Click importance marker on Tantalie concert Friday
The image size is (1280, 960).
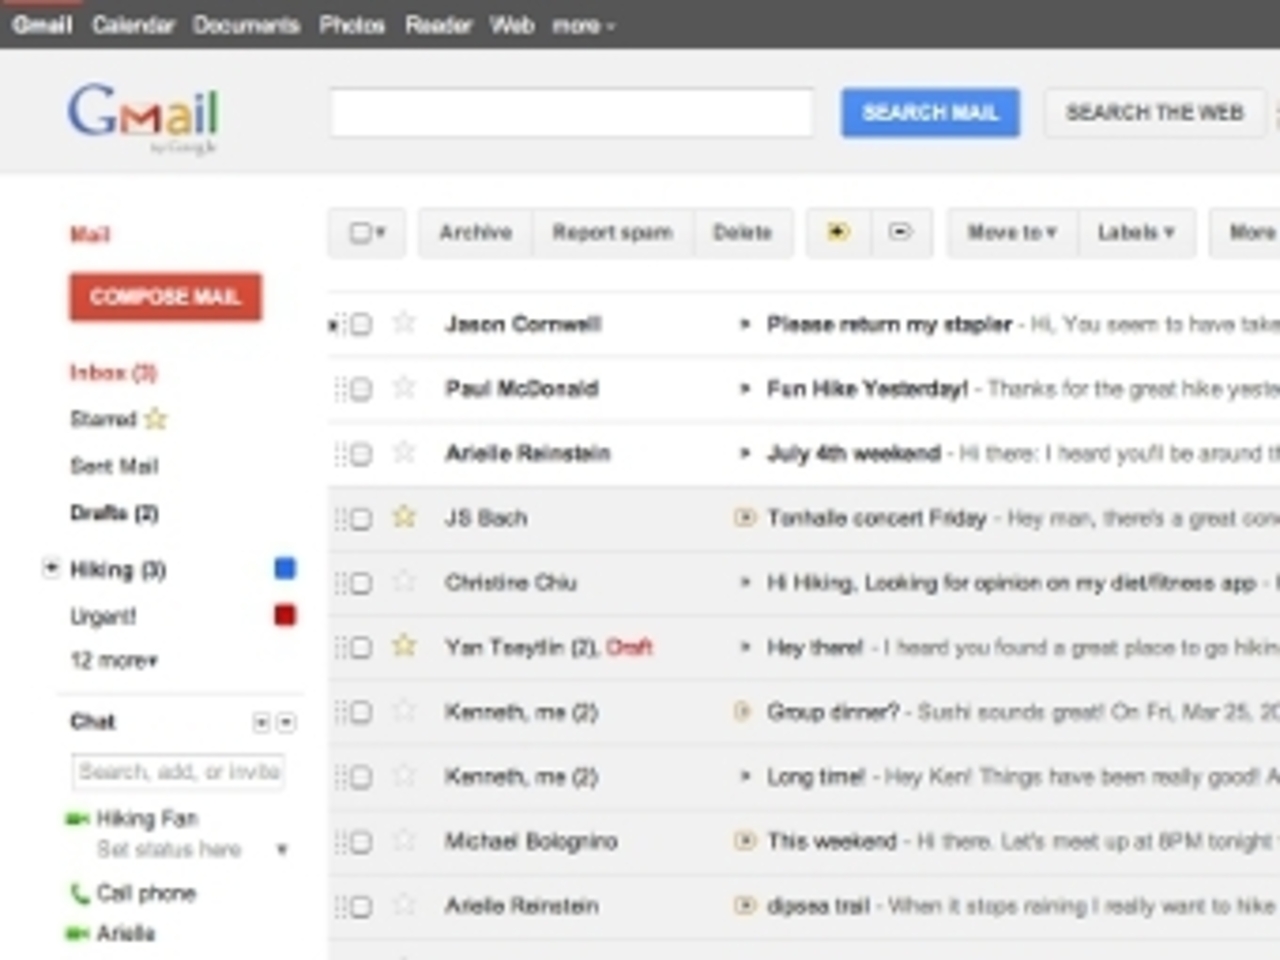point(744,517)
